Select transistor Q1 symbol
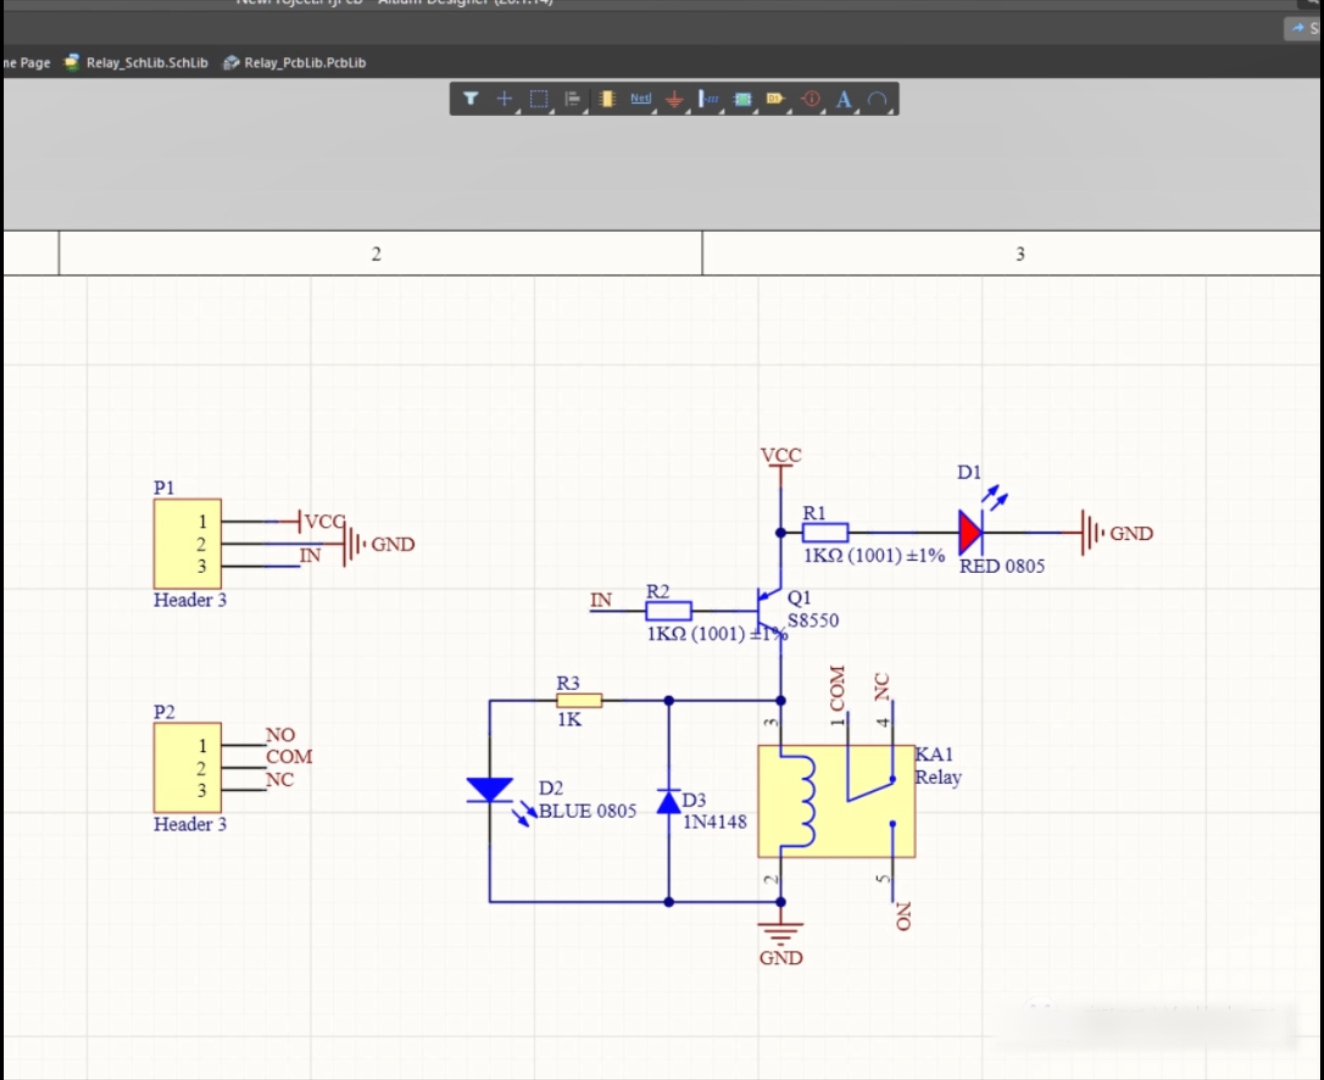The image size is (1324, 1080). click(768, 610)
